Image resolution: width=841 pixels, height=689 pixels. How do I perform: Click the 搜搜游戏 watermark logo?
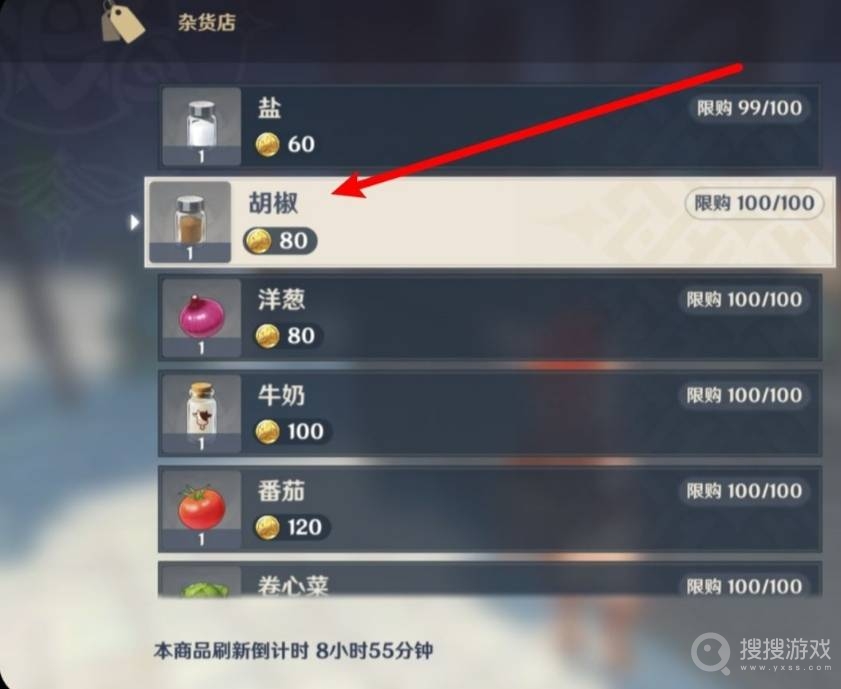[762, 653]
